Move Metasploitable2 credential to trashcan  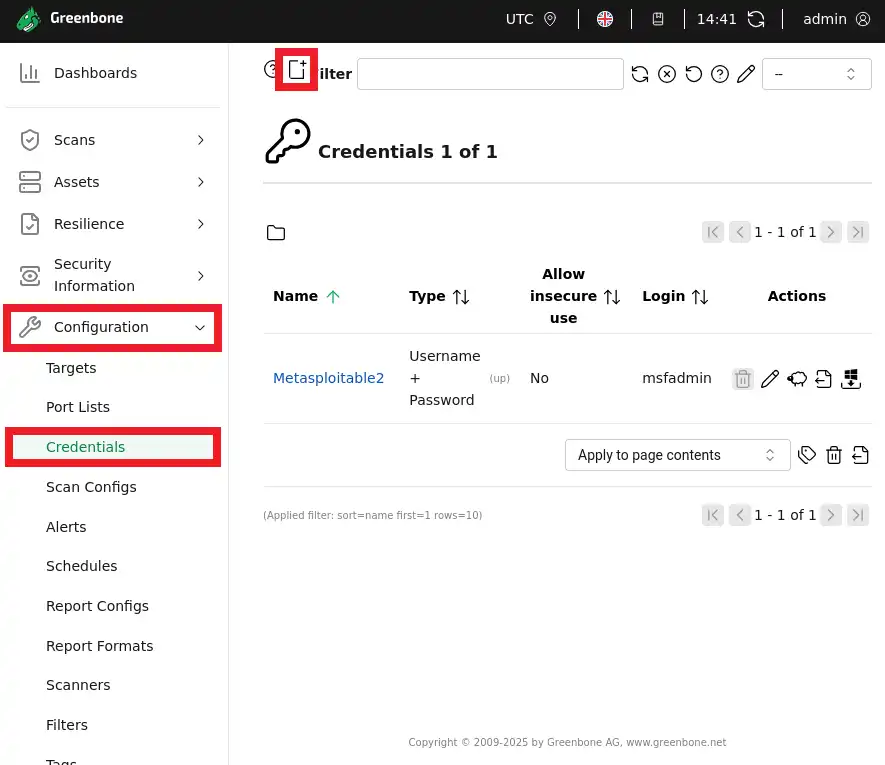click(742, 379)
